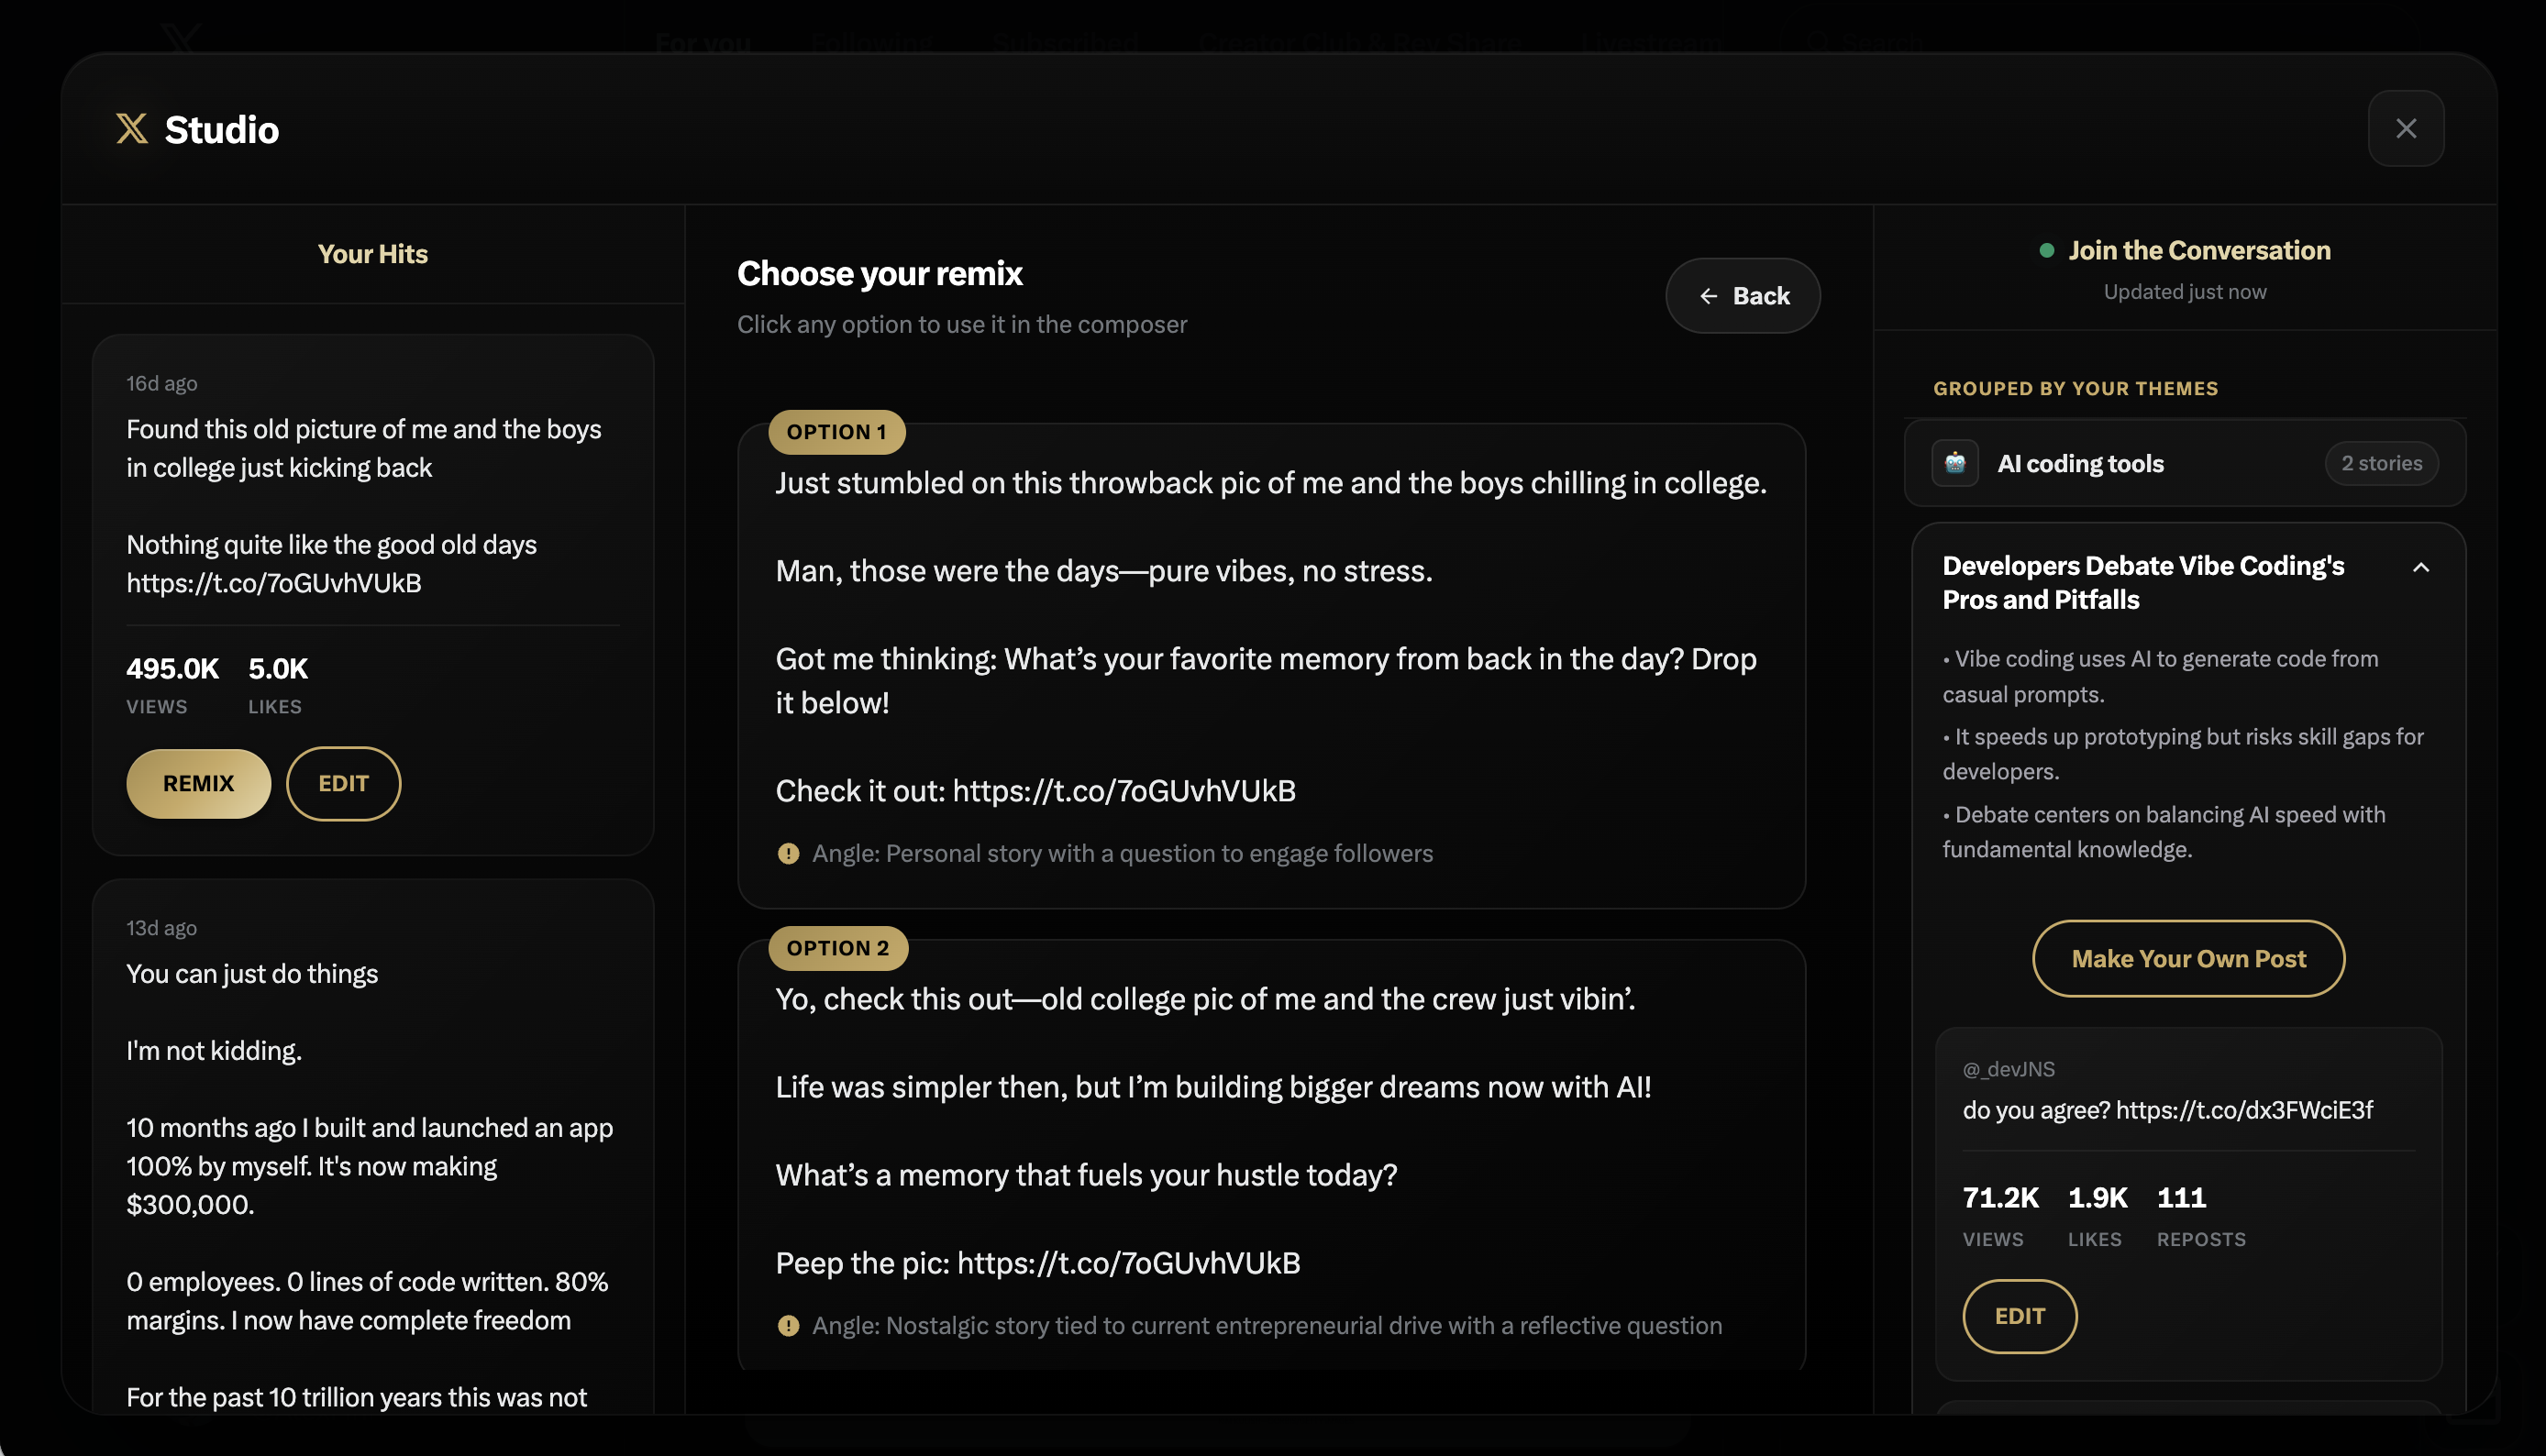The width and height of the screenshot is (2546, 1456).
Task: Collapse Developers Debate Vibe Coding story
Action: pyautogui.click(x=2420, y=568)
